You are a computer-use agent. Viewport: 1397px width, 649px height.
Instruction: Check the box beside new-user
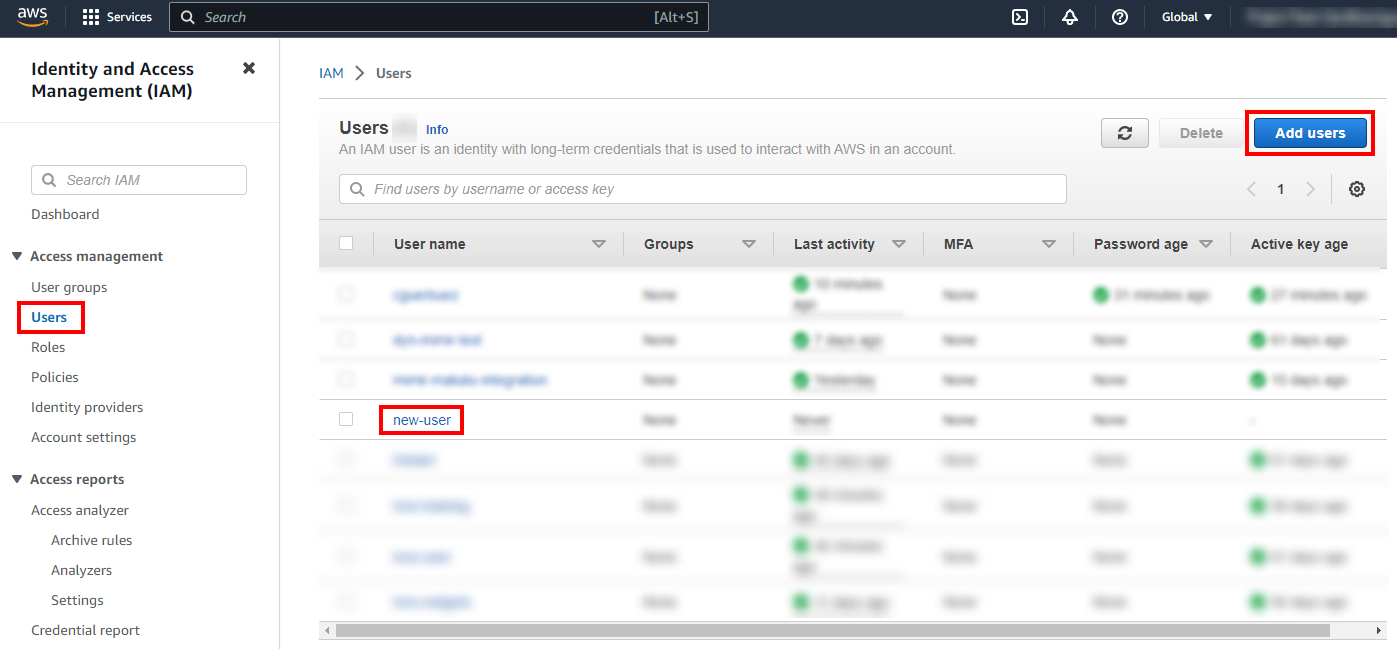346,419
